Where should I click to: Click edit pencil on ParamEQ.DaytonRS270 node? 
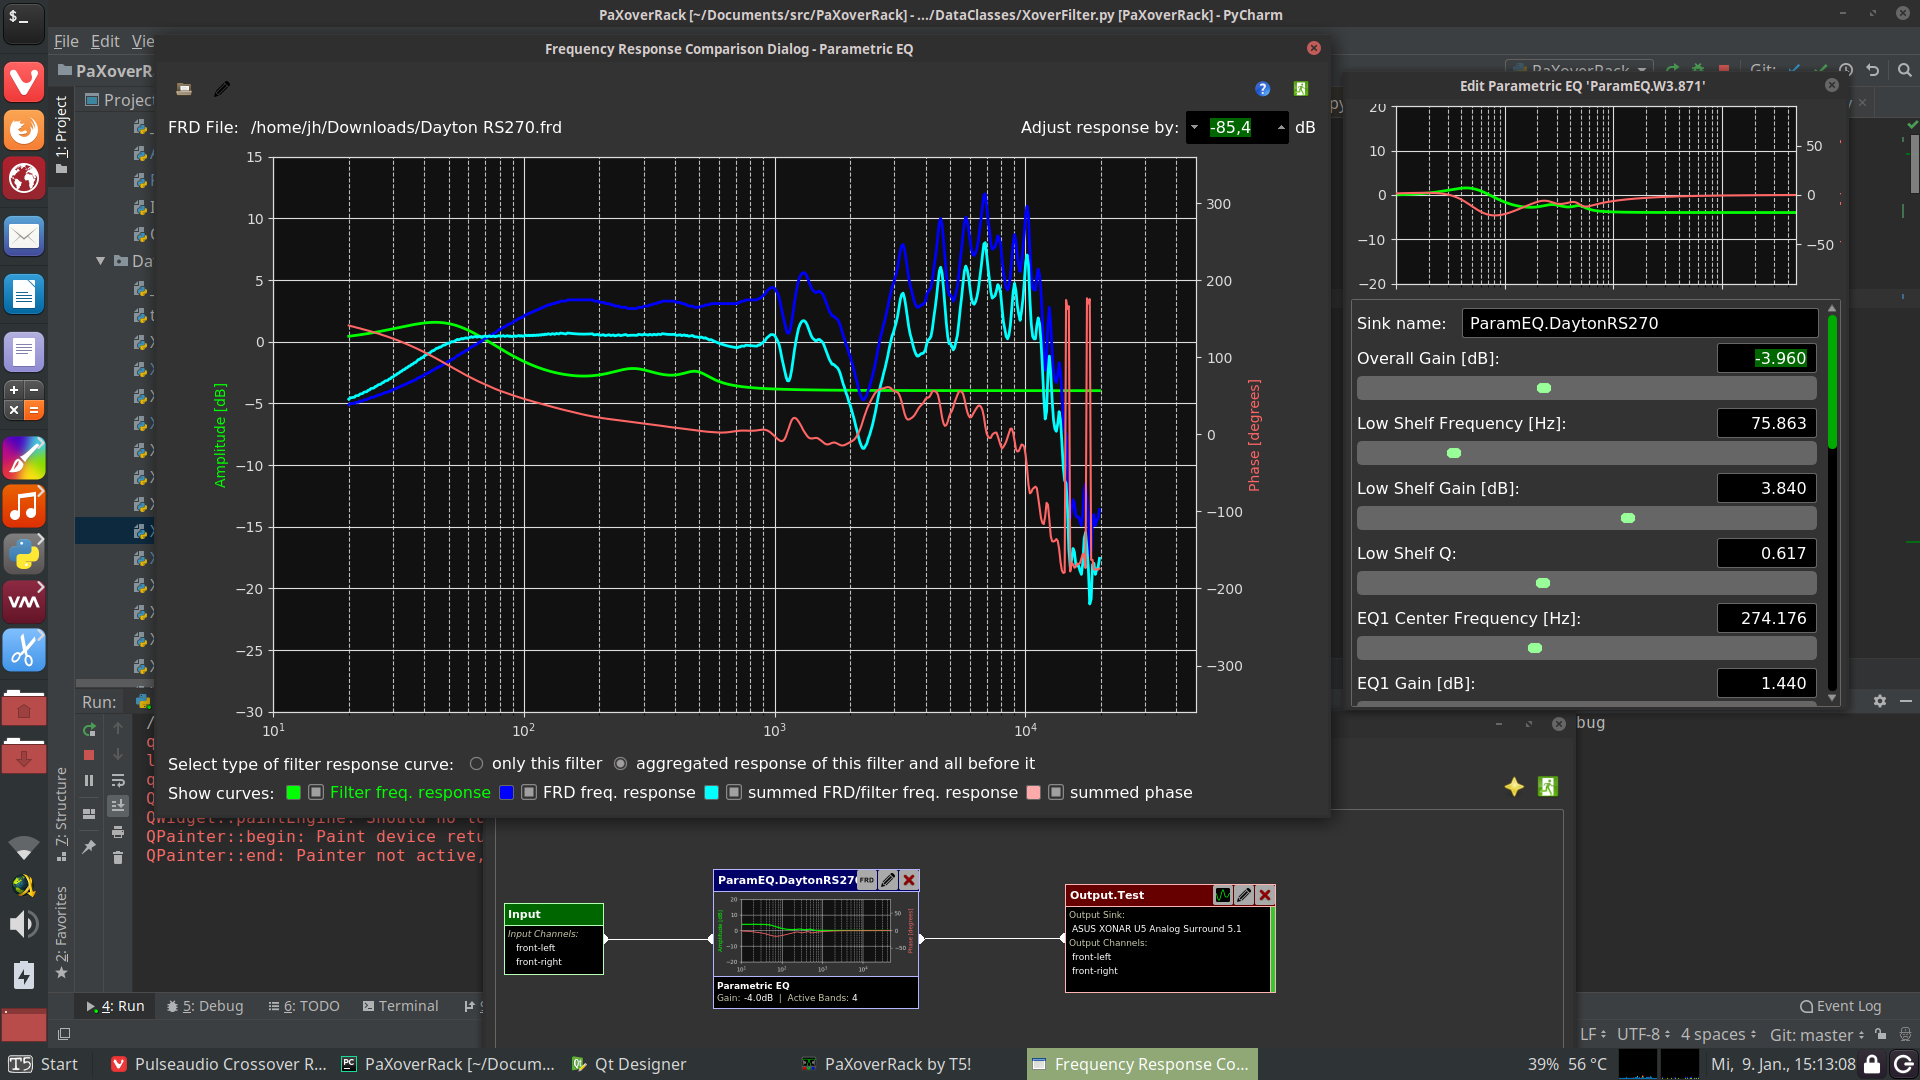[888, 880]
